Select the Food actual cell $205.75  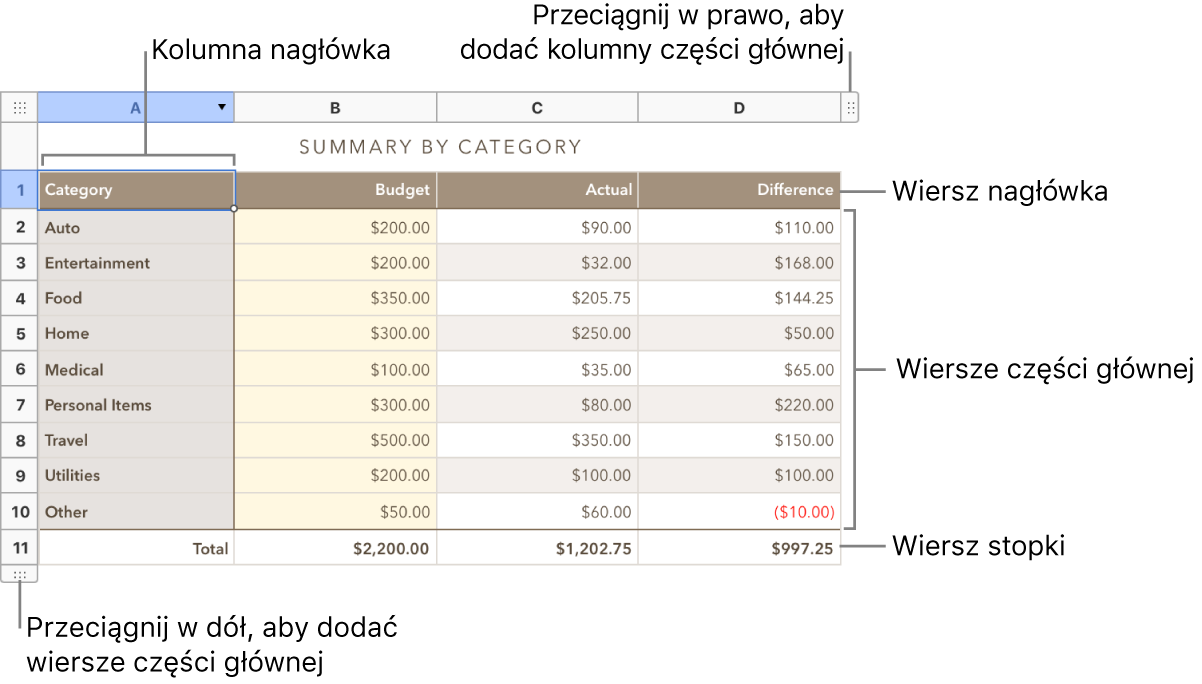pyautogui.click(x=537, y=298)
